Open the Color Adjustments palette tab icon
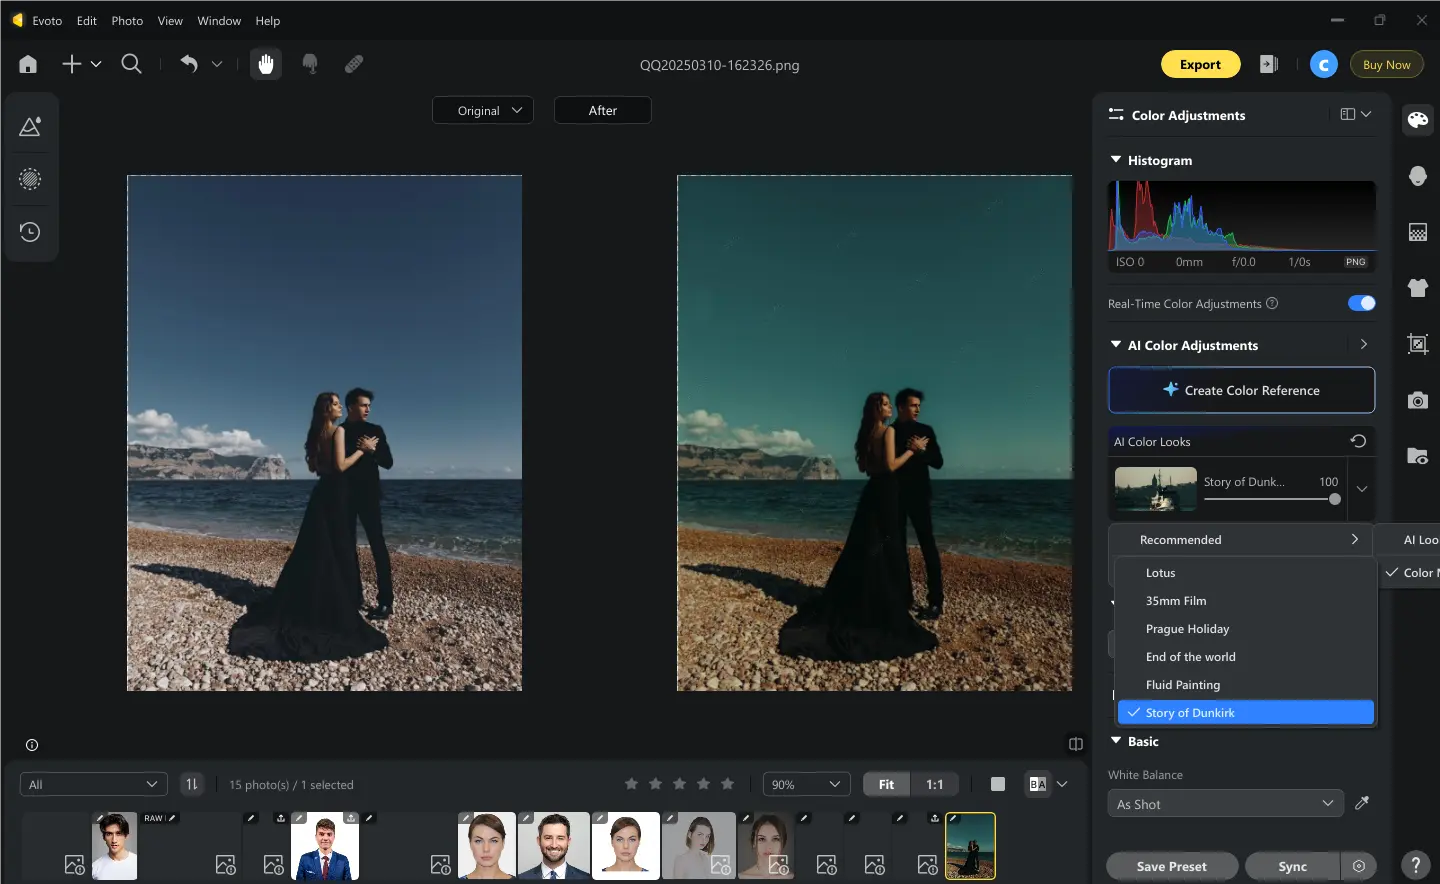The image size is (1440, 884). 1418,120
